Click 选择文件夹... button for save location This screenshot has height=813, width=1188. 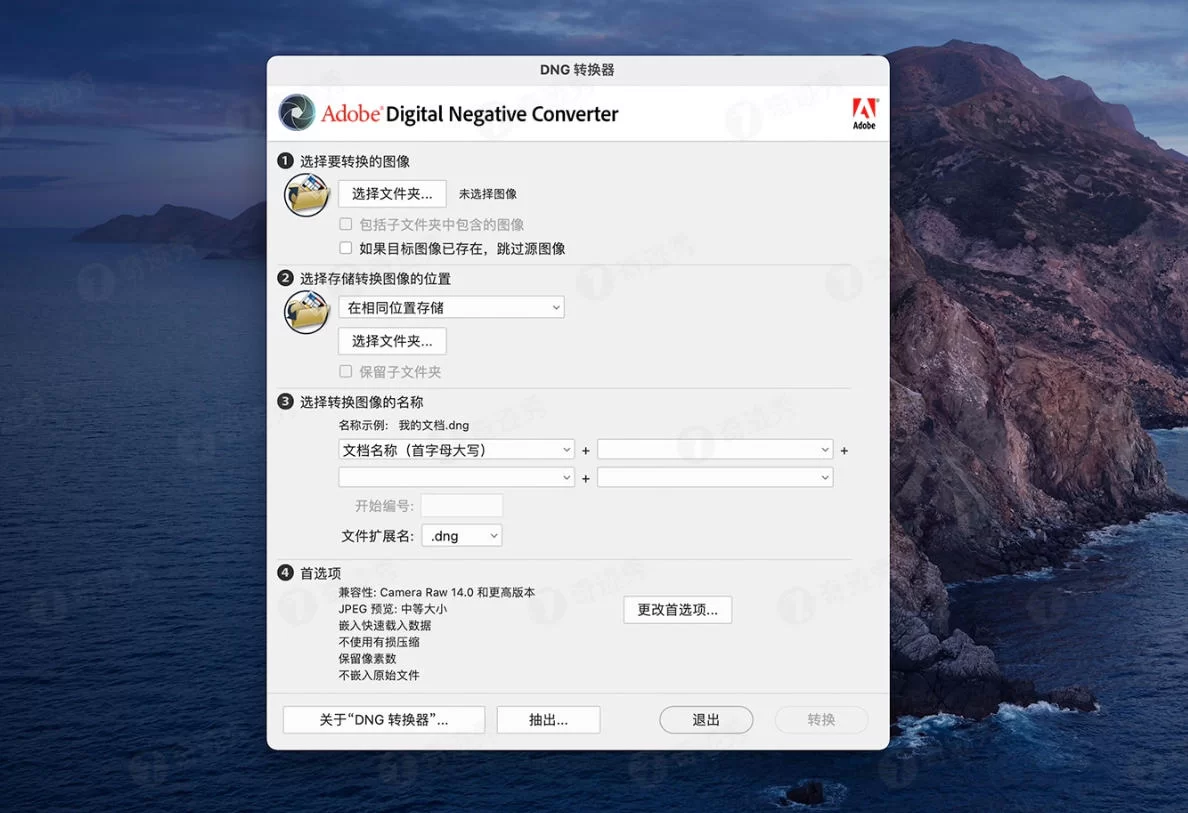pos(392,341)
